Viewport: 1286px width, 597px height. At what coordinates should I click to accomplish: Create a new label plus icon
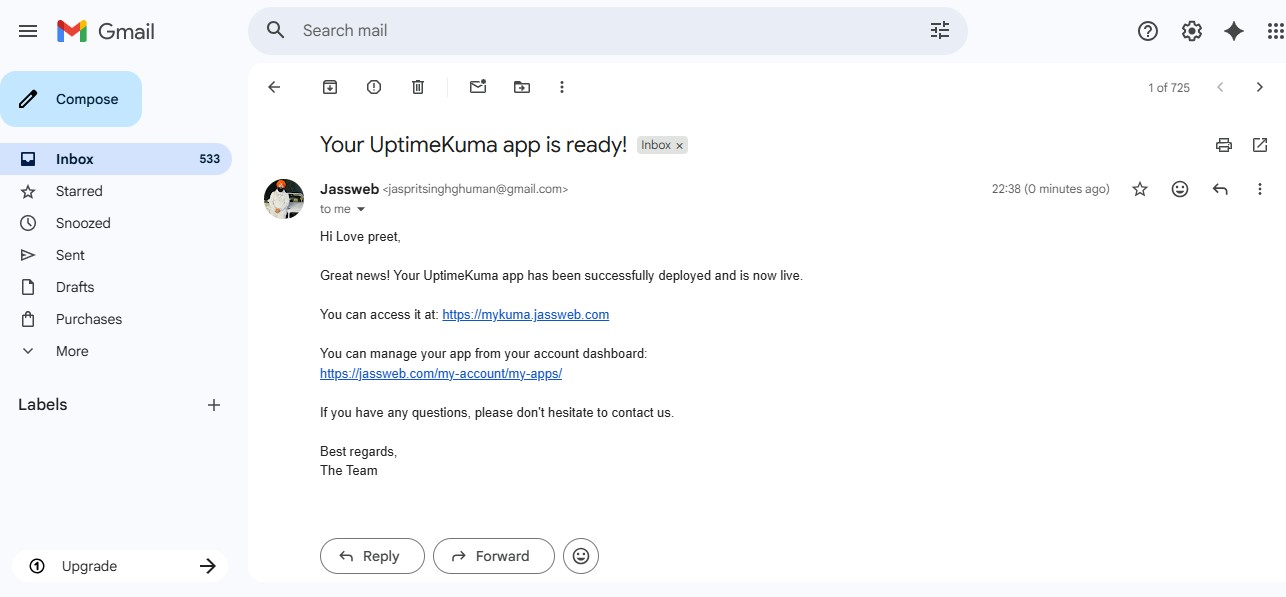[x=214, y=405]
